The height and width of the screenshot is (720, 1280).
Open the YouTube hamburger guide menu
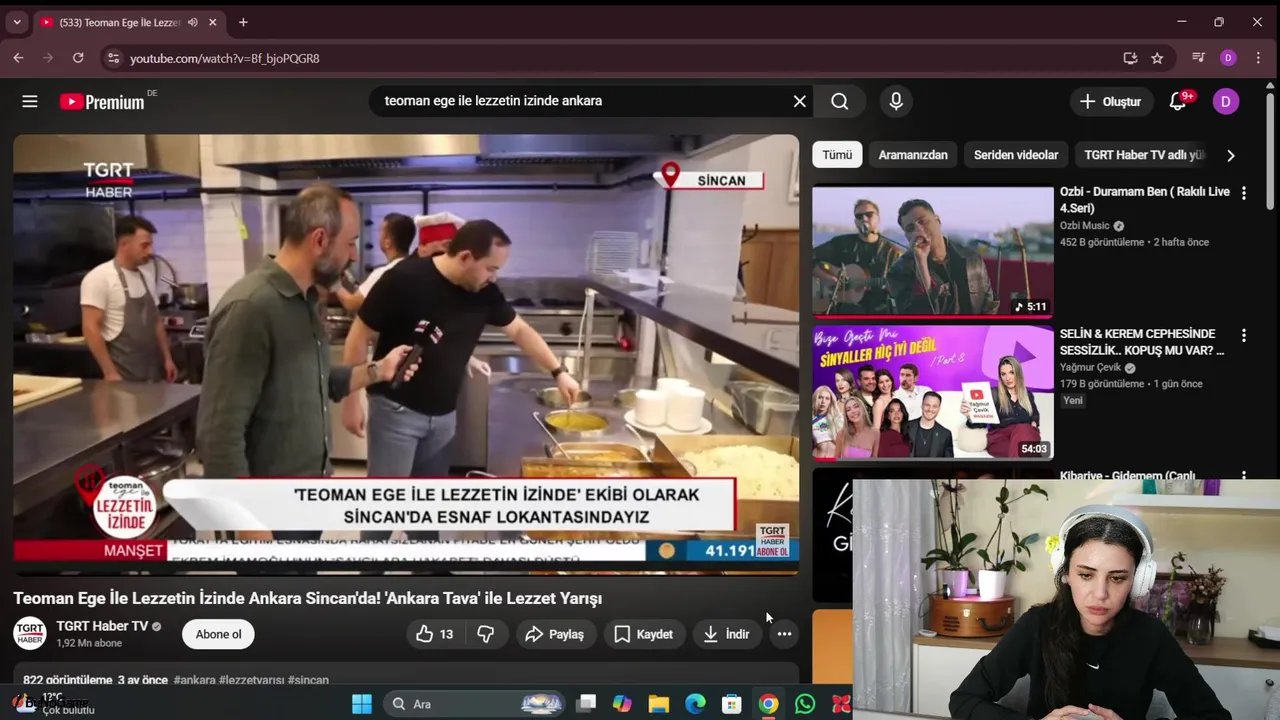click(30, 101)
